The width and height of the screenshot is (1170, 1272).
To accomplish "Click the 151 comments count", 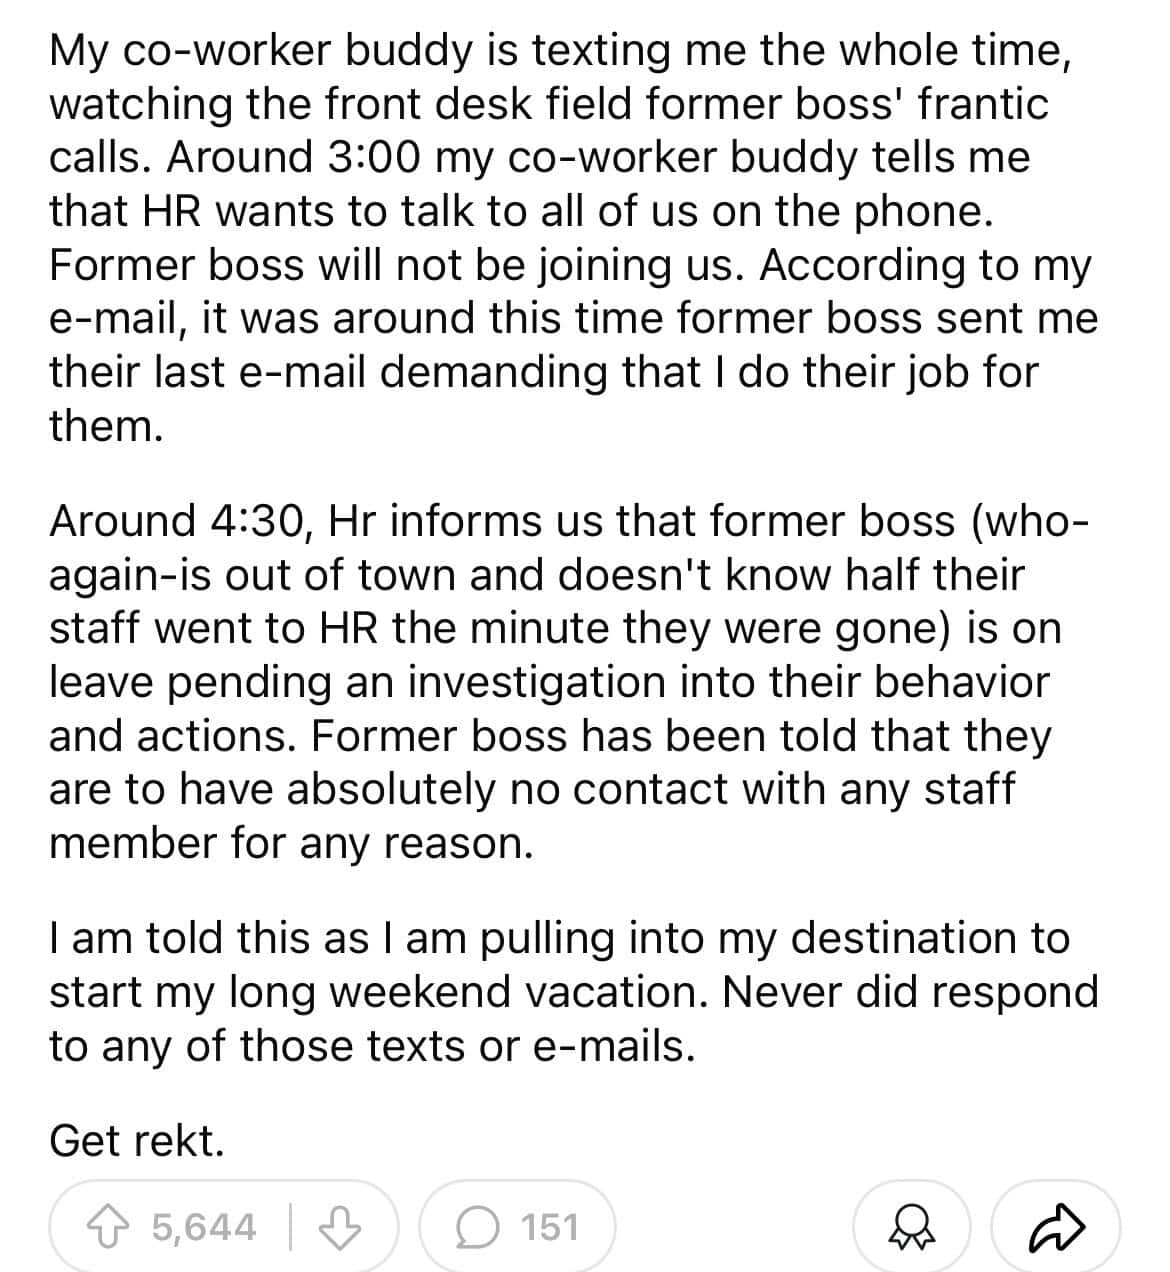I will (550, 1227).
